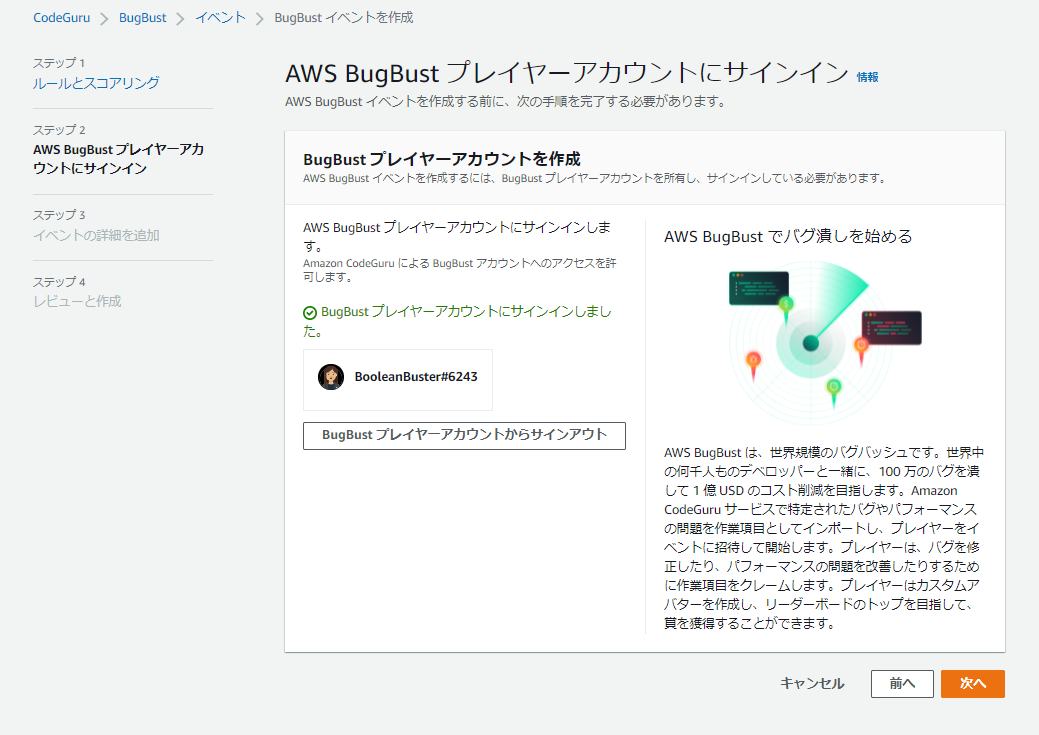
Task: Open the イベント breadcrumb link
Action: pos(221,18)
